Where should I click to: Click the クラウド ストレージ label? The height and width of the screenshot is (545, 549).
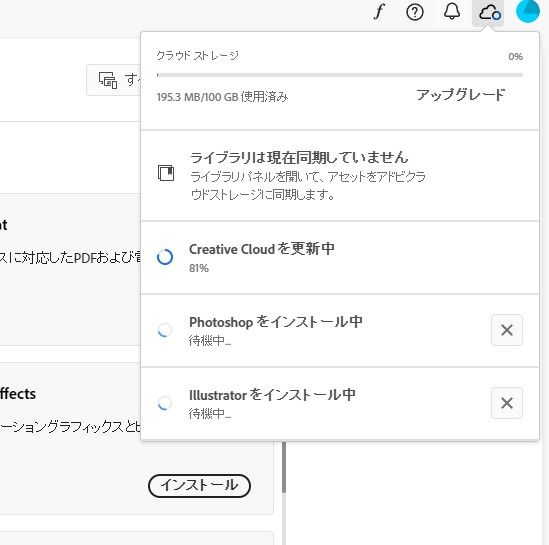(198, 56)
